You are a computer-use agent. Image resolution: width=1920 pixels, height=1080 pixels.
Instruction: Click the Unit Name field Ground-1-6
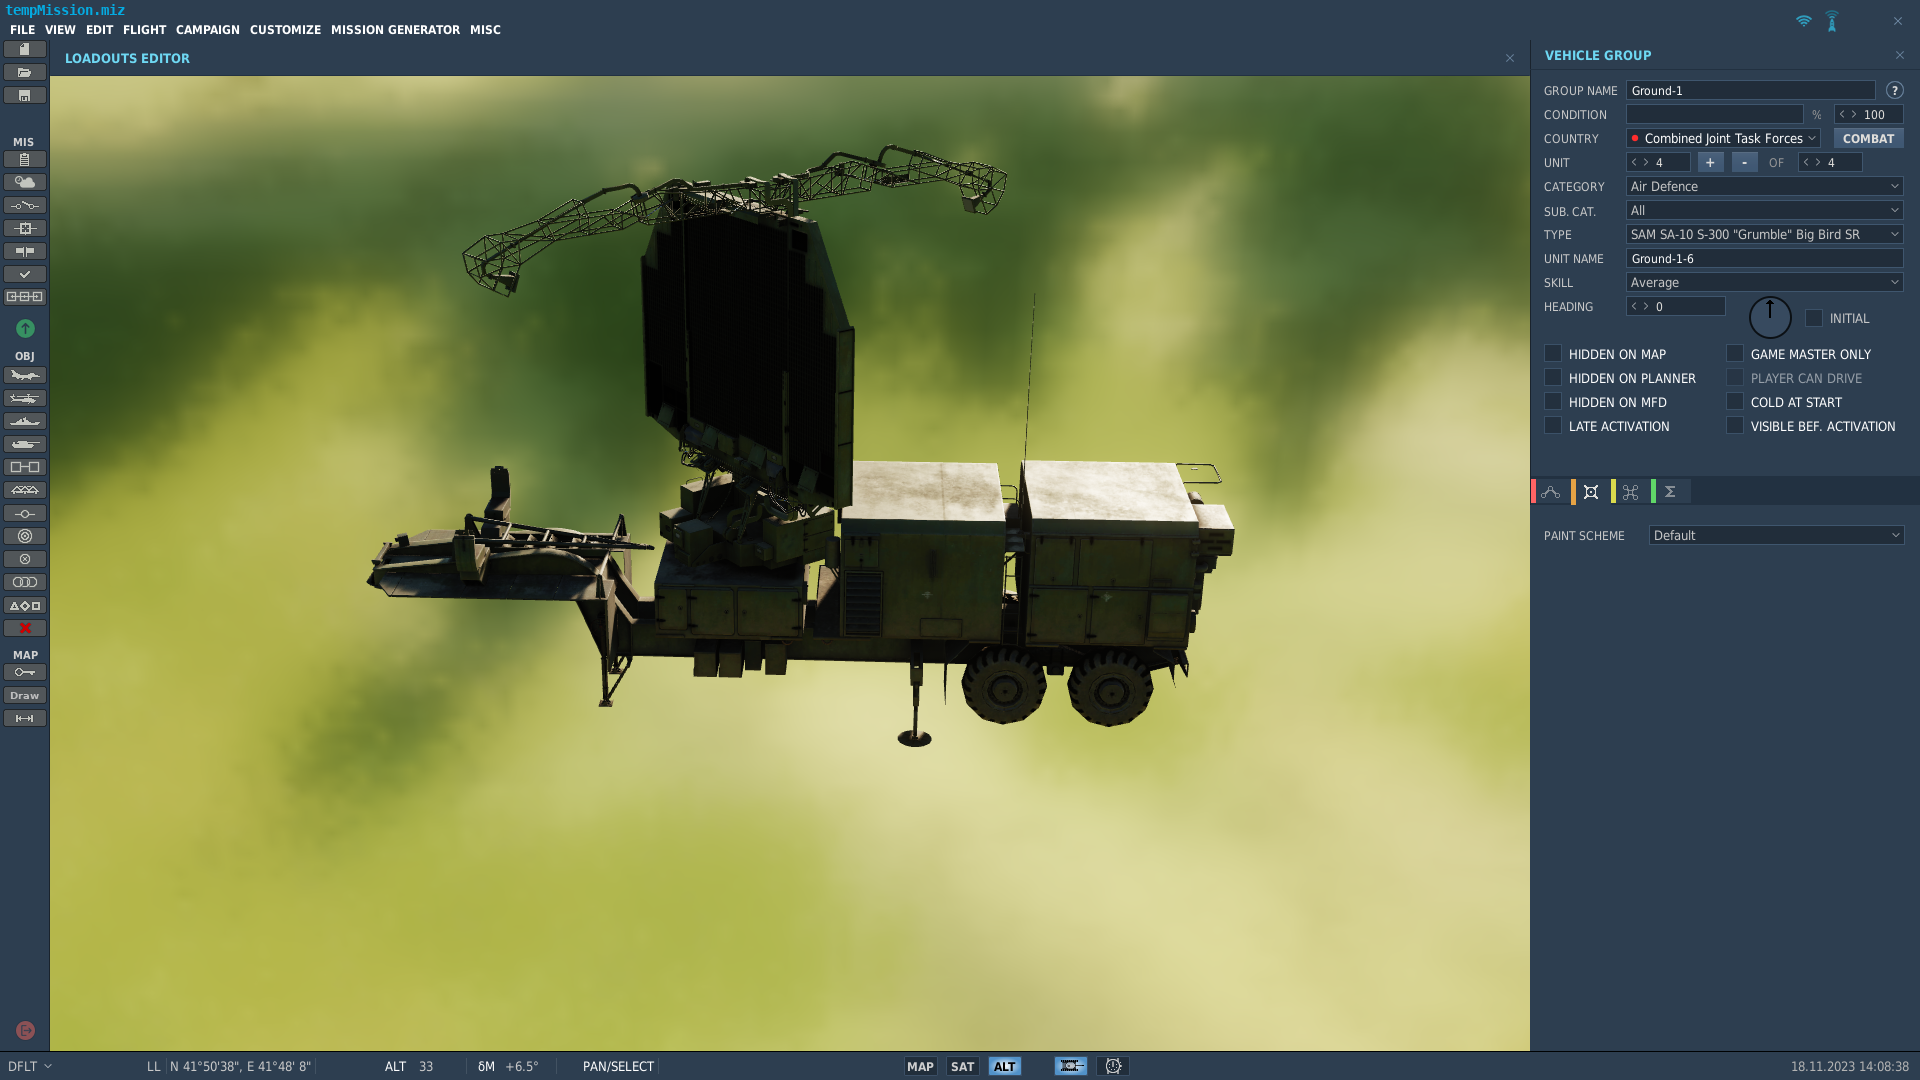(x=1765, y=258)
